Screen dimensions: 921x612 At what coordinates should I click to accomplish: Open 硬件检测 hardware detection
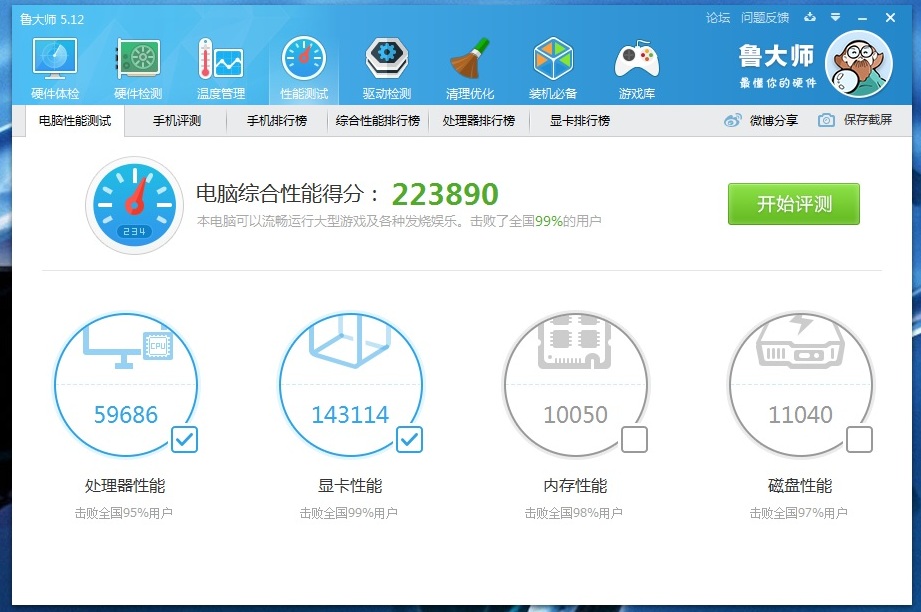pyautogui.click(x=138, y=68)
